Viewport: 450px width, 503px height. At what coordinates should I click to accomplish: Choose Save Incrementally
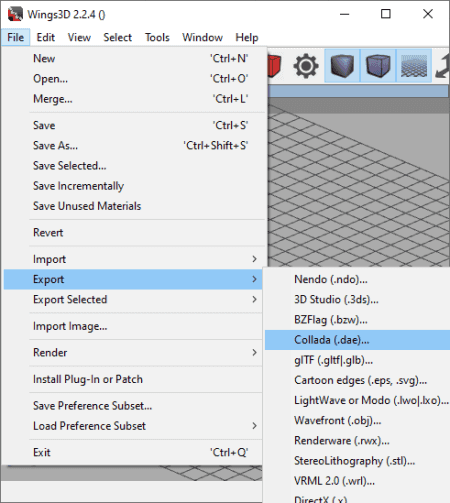(133, 186)
